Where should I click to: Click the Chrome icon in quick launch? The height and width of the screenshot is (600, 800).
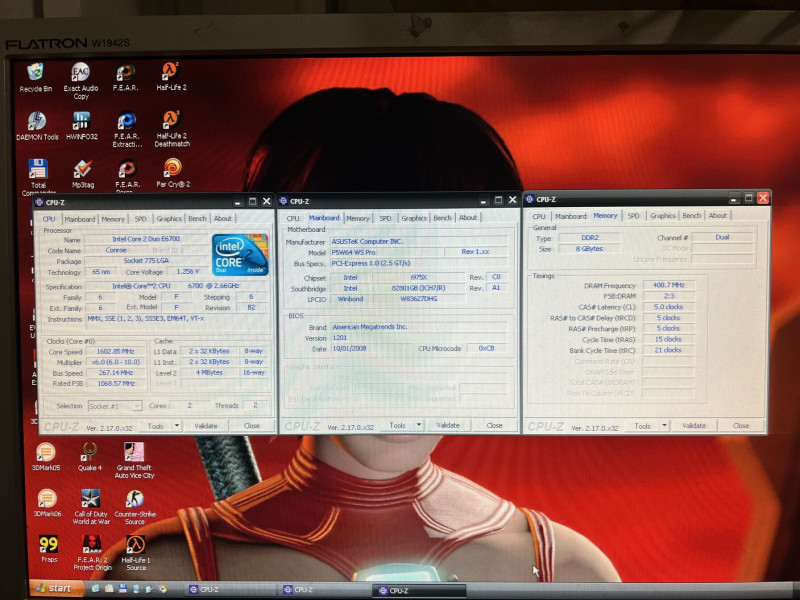tap(162, 589)
